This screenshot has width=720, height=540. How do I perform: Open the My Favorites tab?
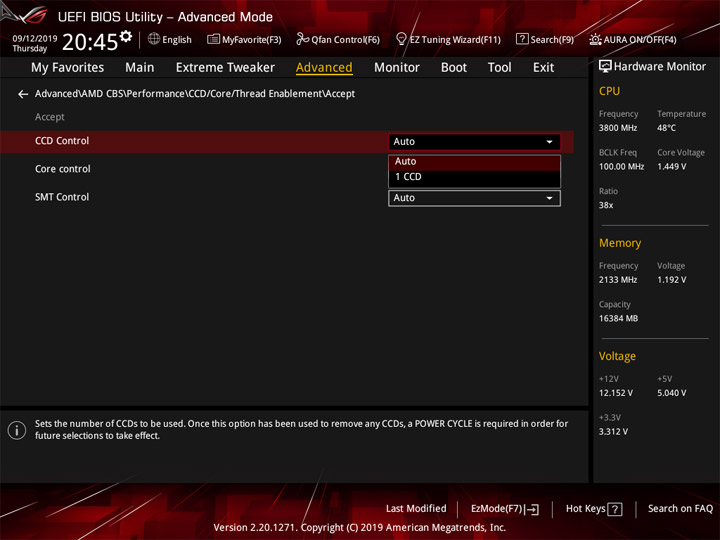pyautogui.click(x=68, y=68)
